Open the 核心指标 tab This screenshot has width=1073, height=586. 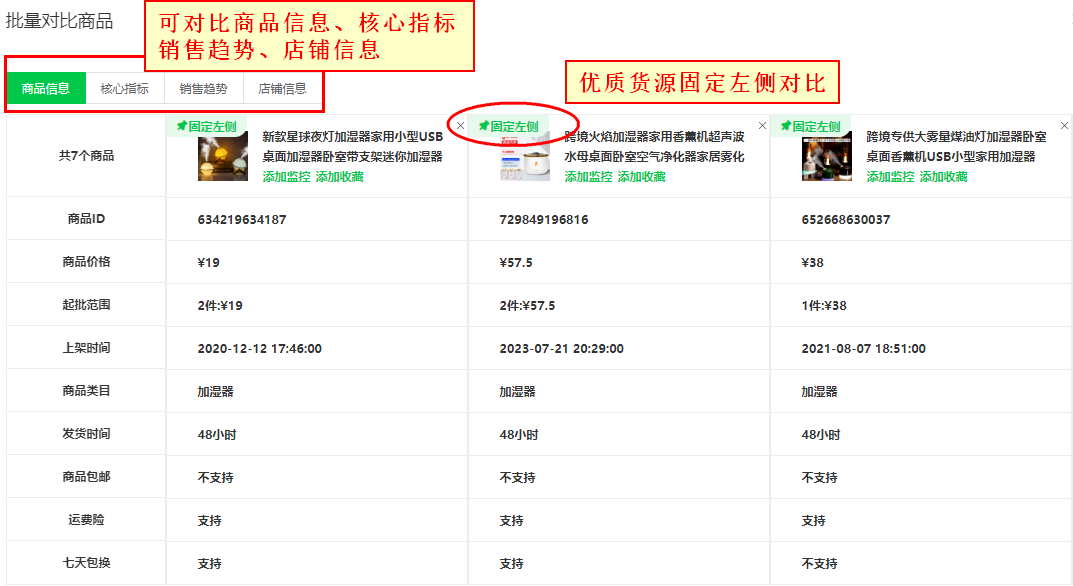point(125,88)
